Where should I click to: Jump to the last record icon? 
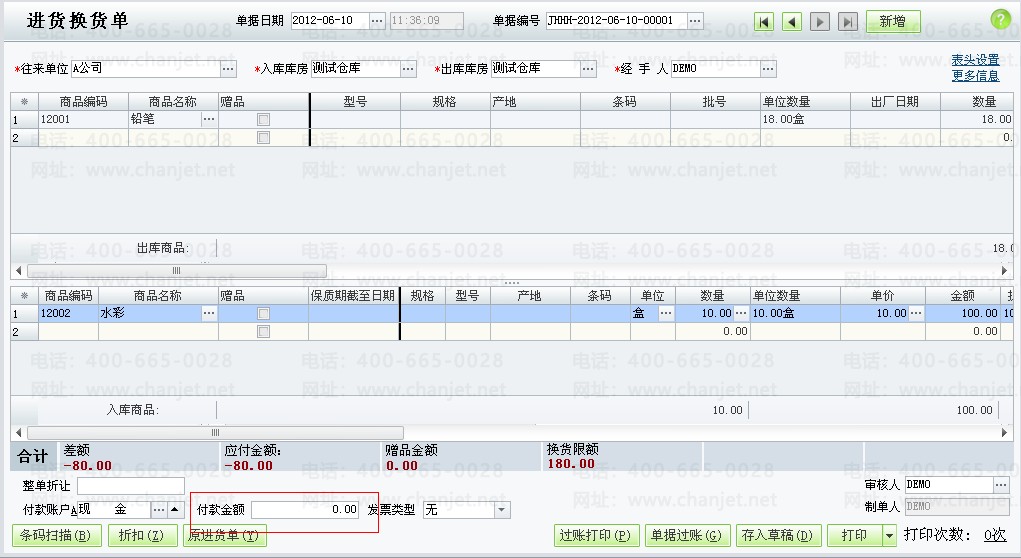[x=847, y=21]
